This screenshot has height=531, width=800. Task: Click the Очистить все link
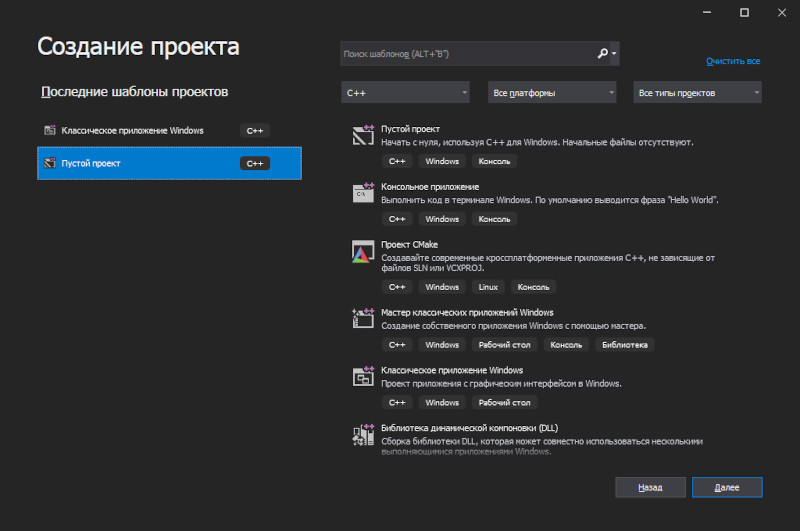click(733, 61)
